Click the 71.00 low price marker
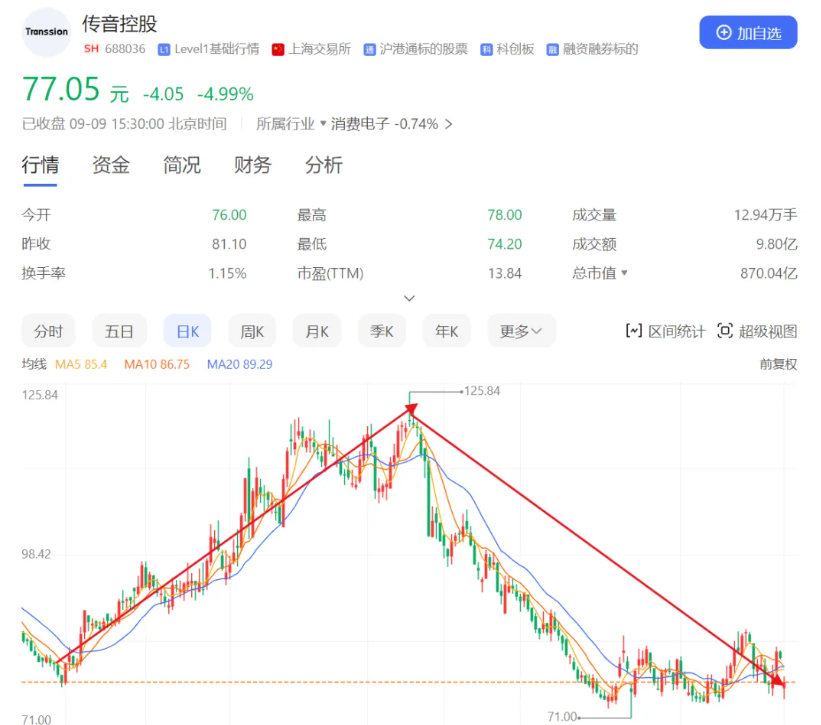 click(x=562, y=716)
